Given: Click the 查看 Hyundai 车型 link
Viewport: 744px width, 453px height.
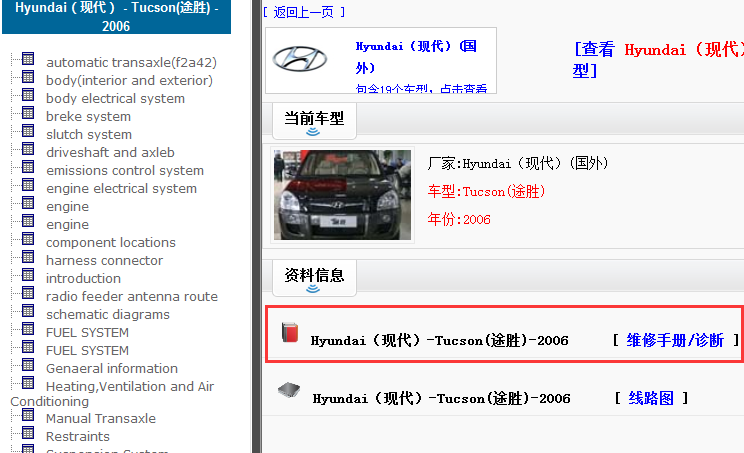Looking at the screenshot, I should [x=658, y=60].
